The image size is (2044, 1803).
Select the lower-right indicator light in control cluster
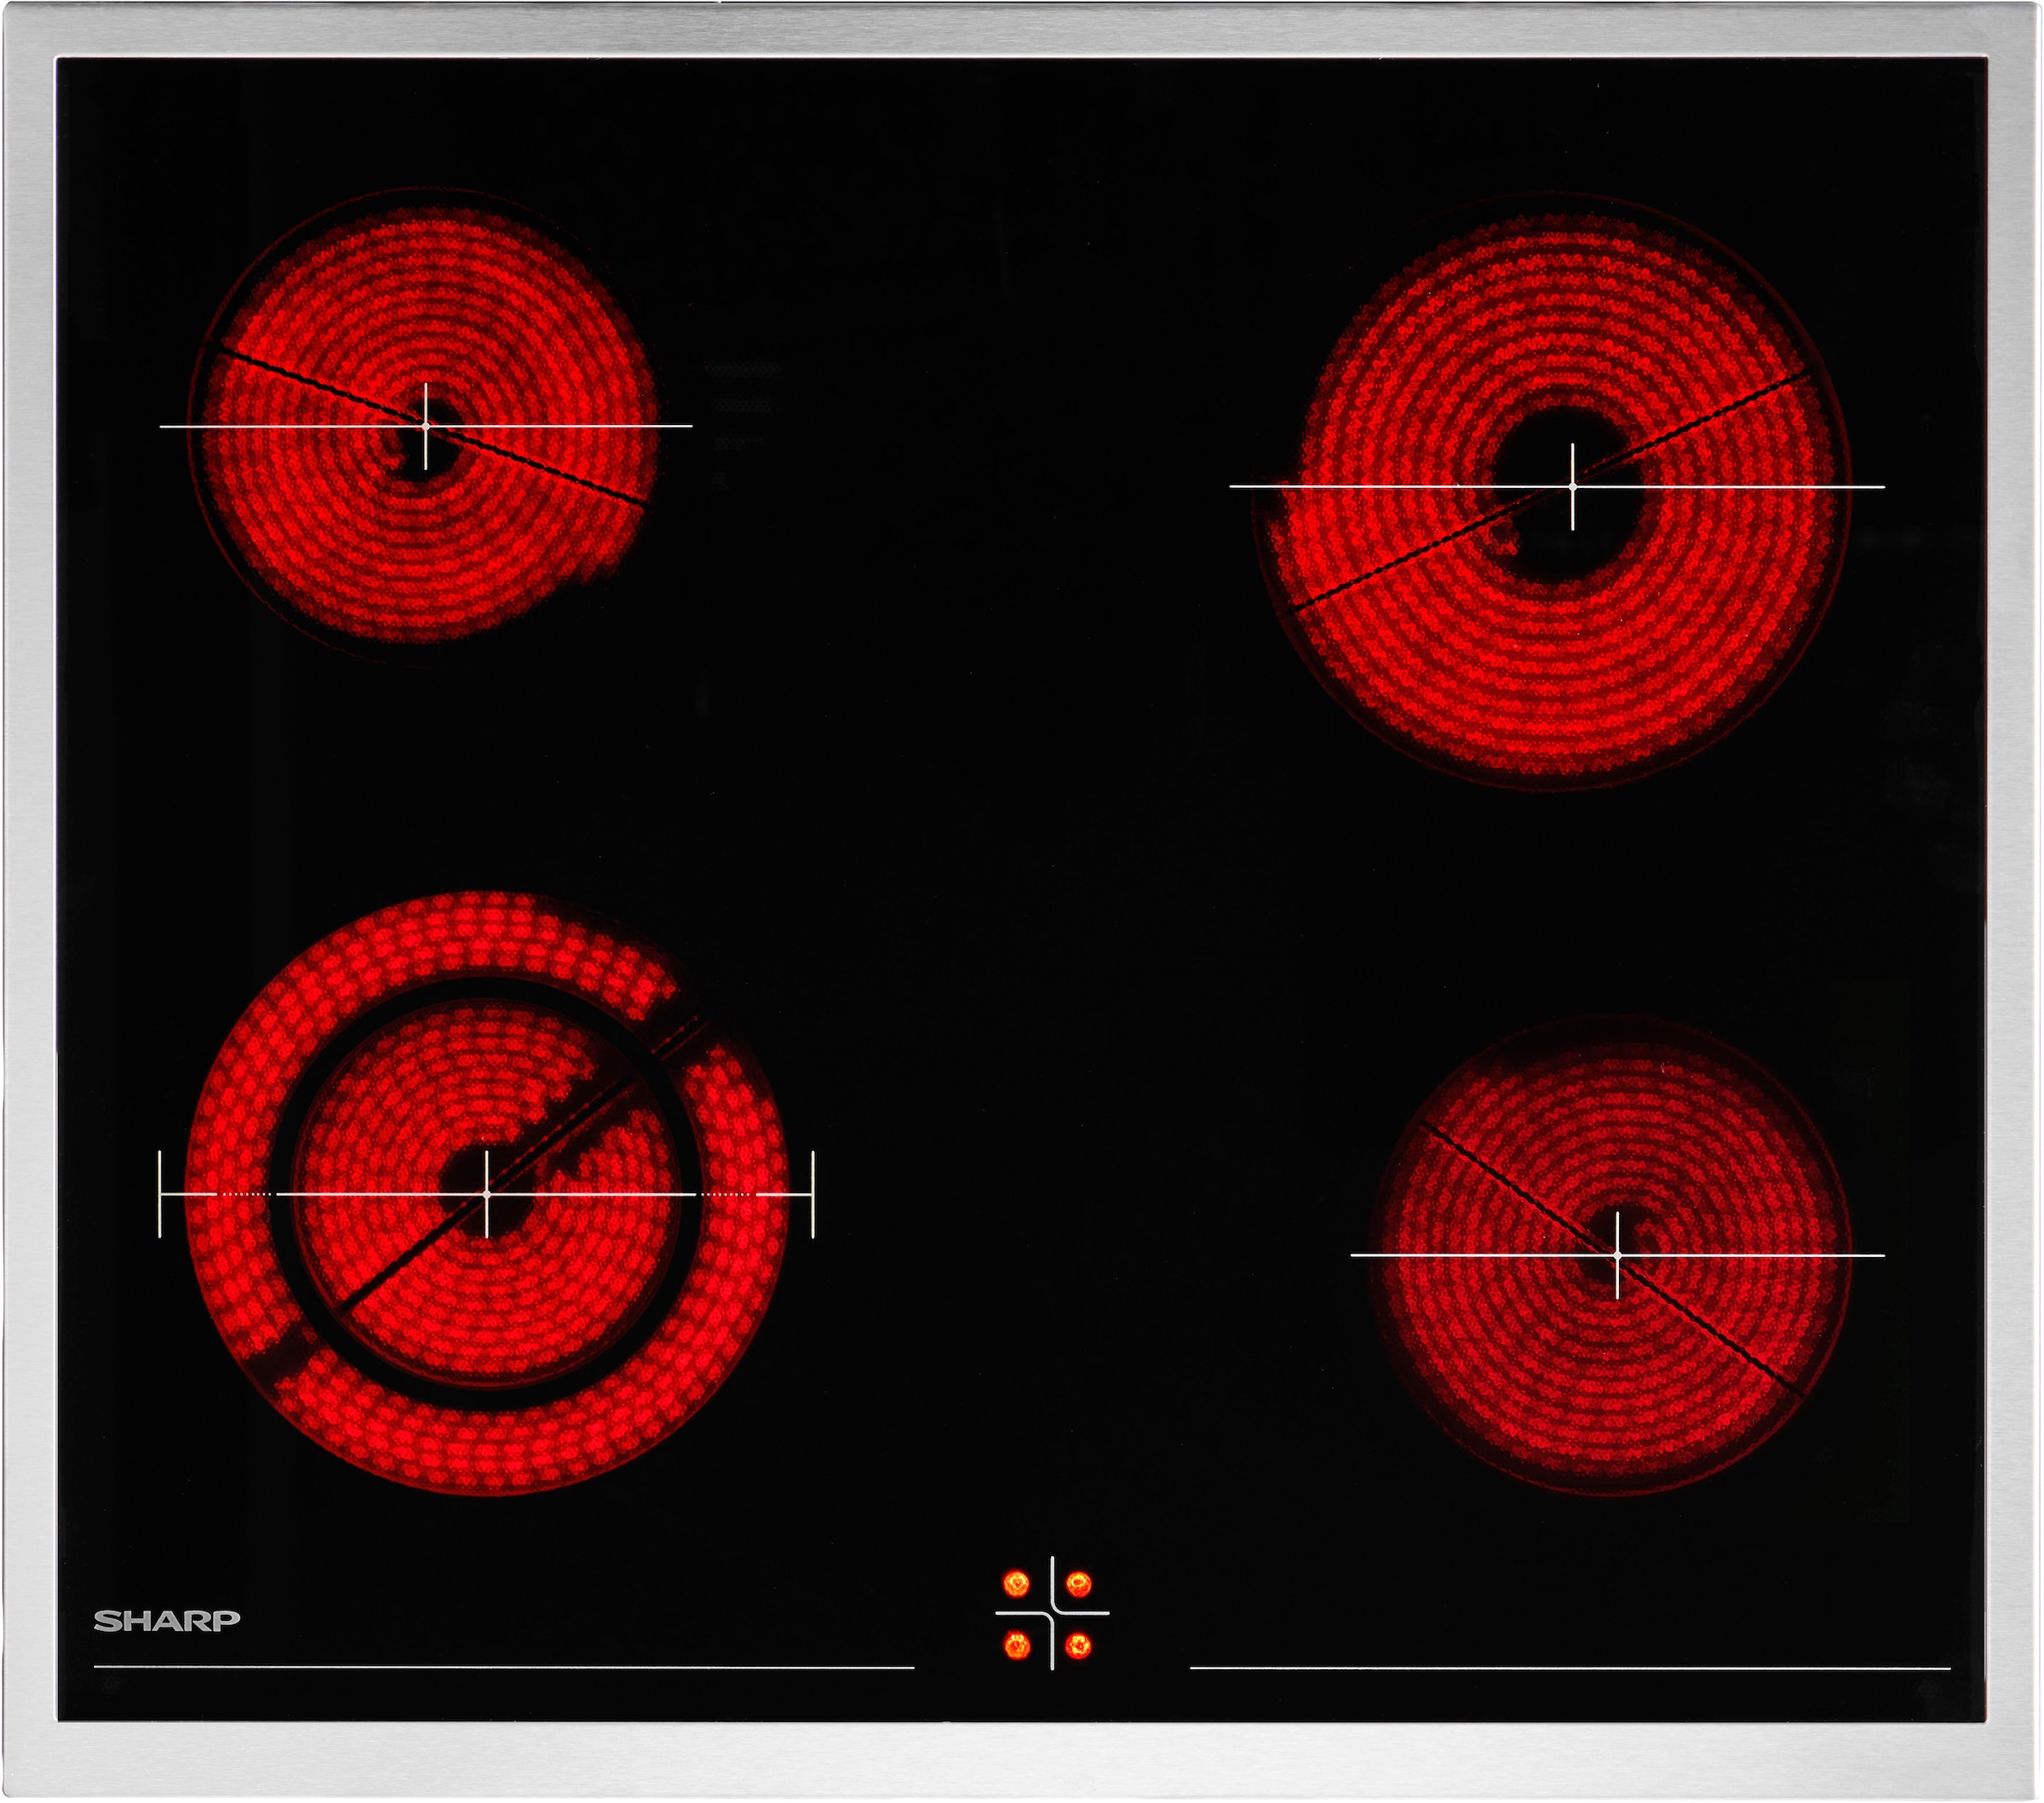[x=1078, y=1645]
